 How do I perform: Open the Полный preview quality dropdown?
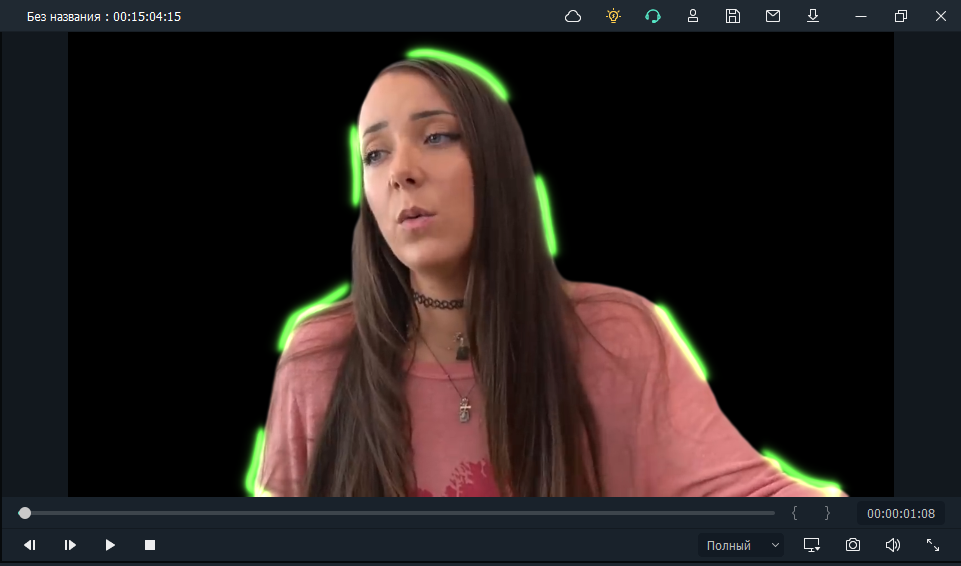740,545
